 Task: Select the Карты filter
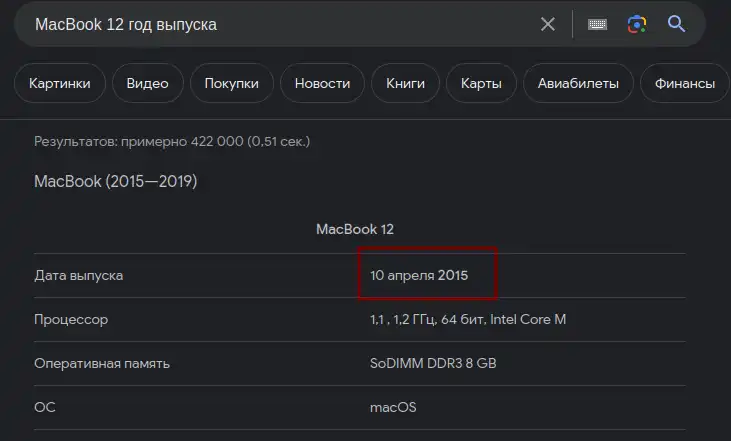tap(481, 83)
